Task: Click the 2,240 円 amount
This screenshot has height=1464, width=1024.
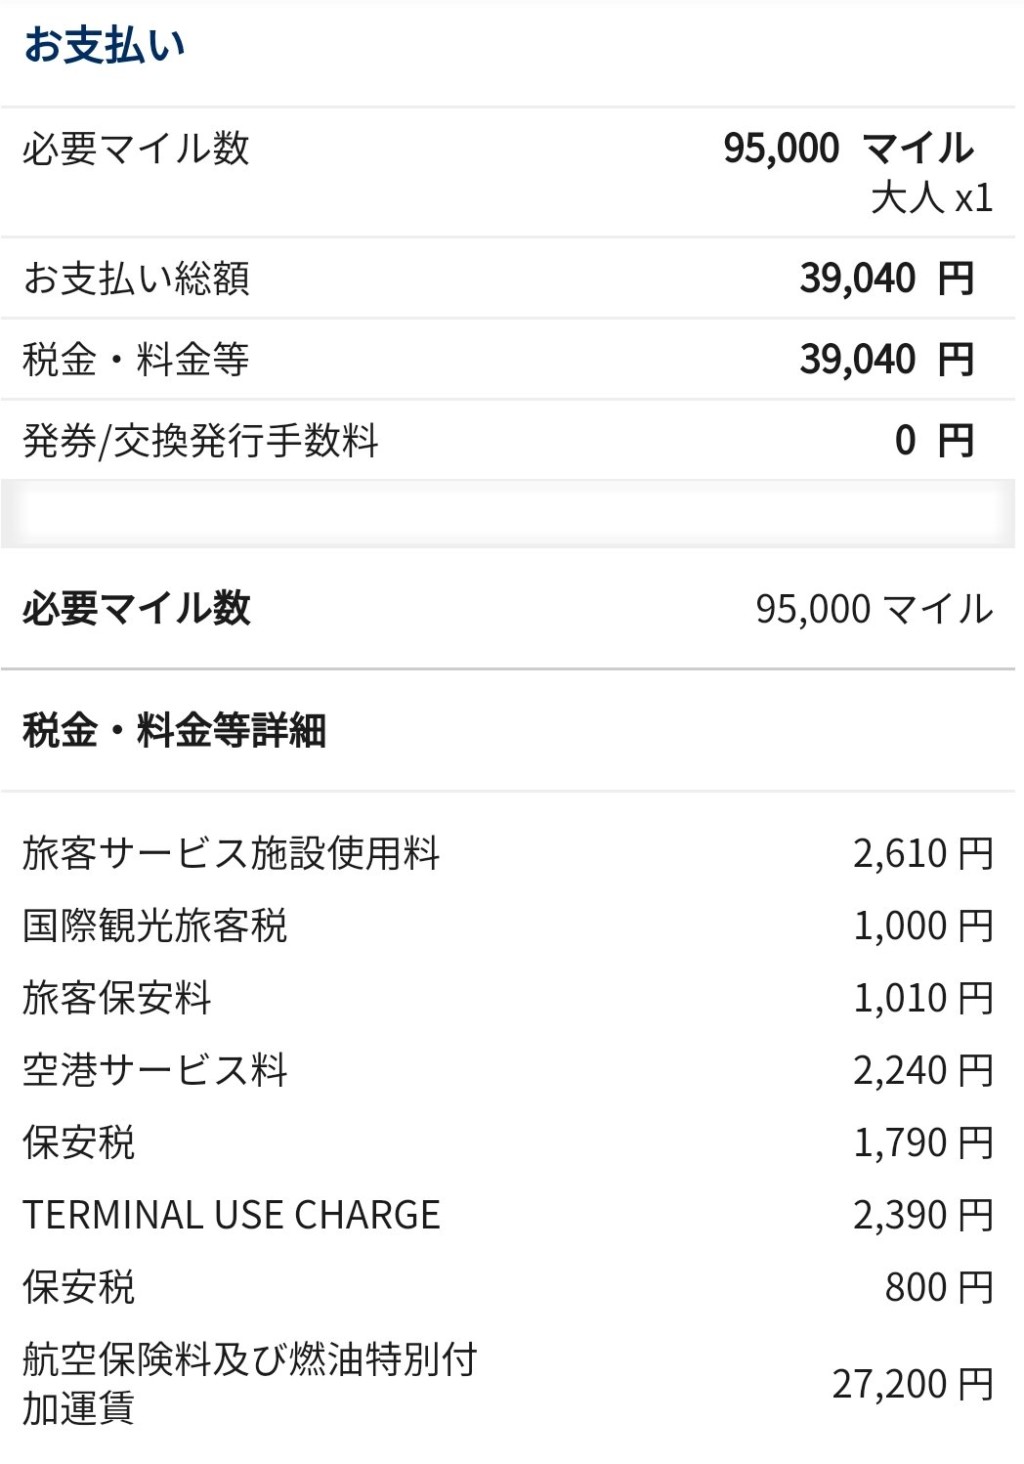Action: tap(922, 1071)
